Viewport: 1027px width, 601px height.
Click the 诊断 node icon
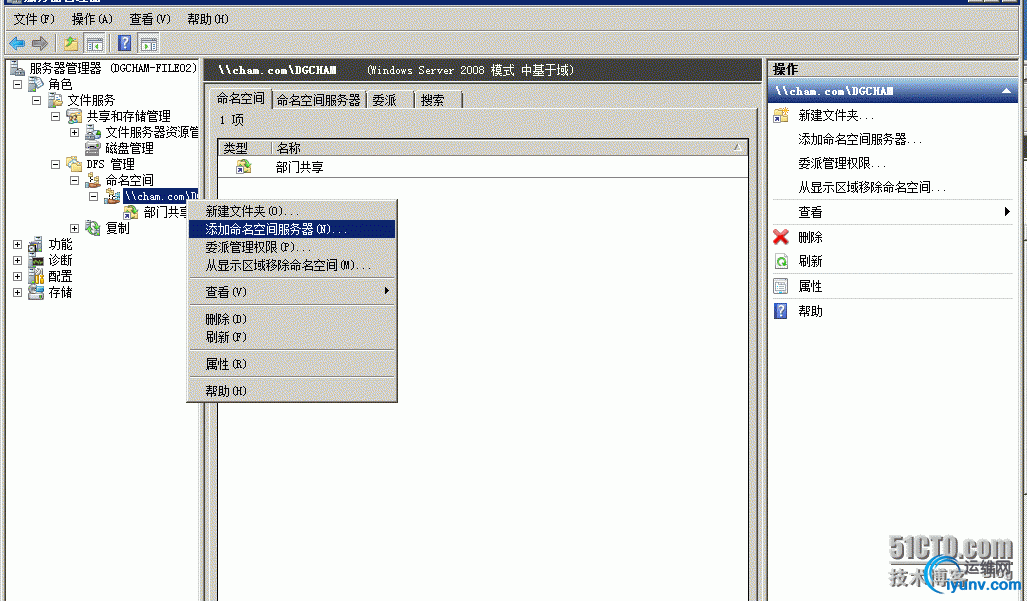37,260
